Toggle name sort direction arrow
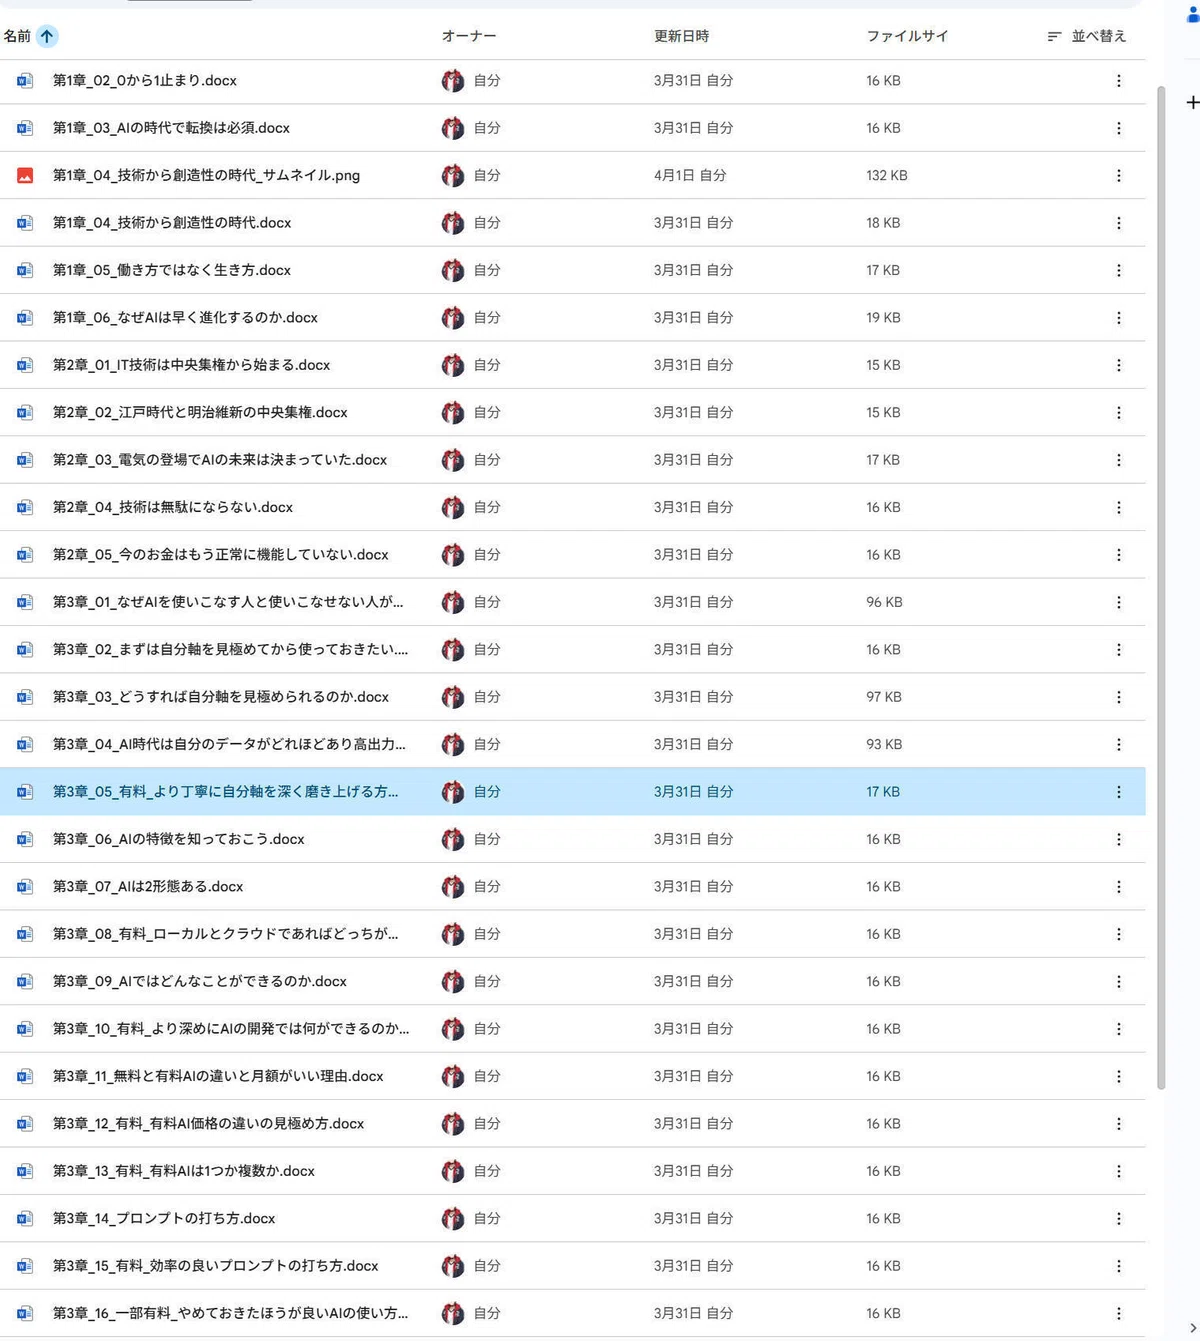Image resolution: width=1200 pixels, height=1341 pixels. pos(47,36)
